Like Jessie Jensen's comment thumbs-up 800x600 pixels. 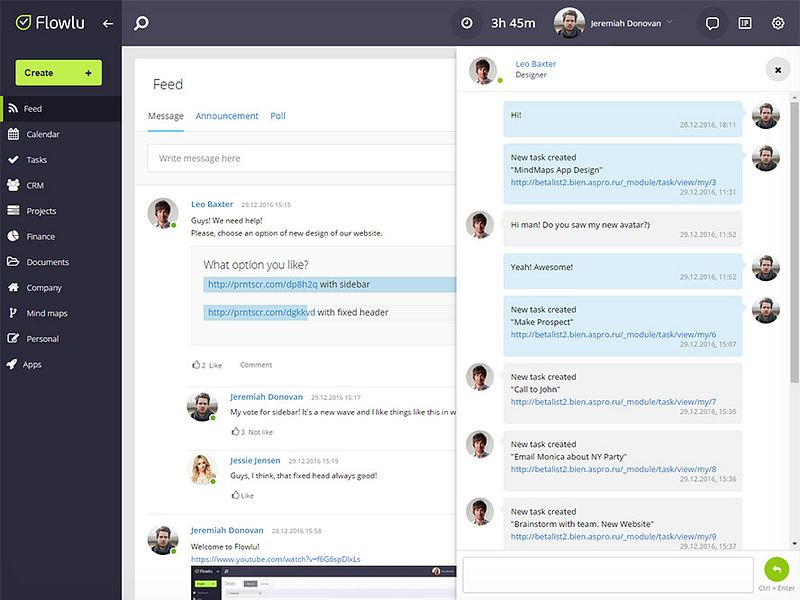pos(235,494)
